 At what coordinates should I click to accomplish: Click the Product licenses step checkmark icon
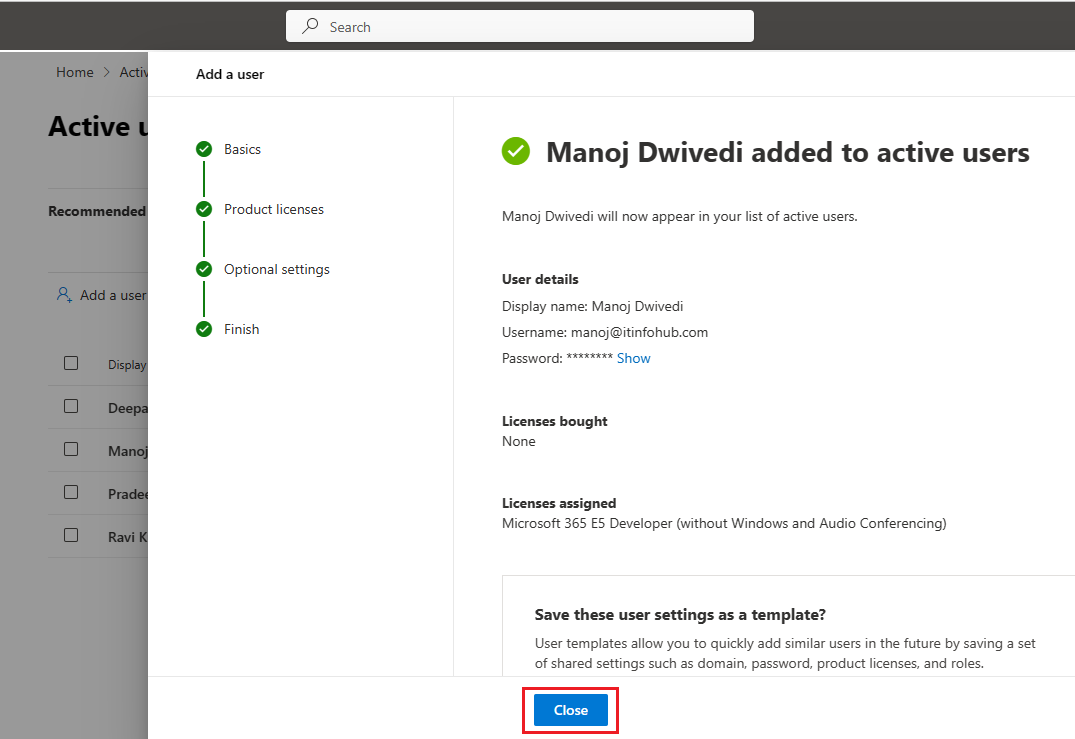pos(204,209)
